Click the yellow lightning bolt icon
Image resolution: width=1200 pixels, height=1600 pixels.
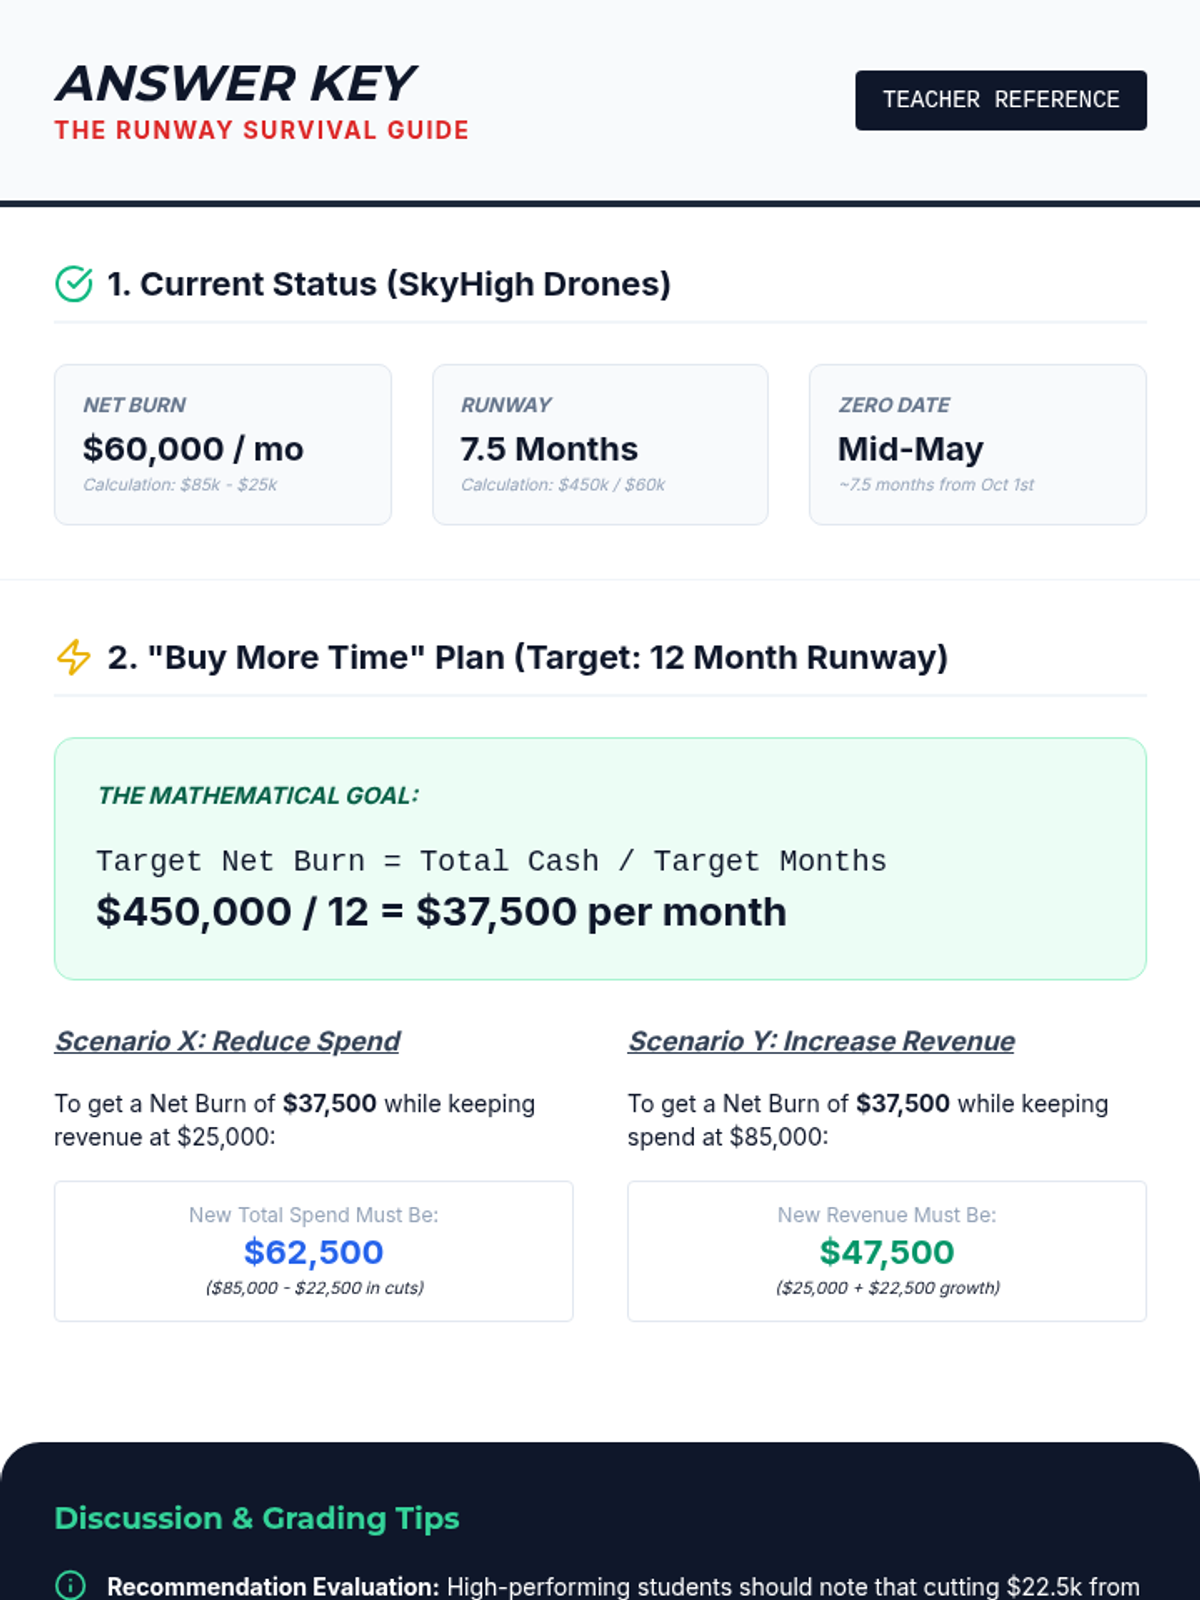(74, 657)
